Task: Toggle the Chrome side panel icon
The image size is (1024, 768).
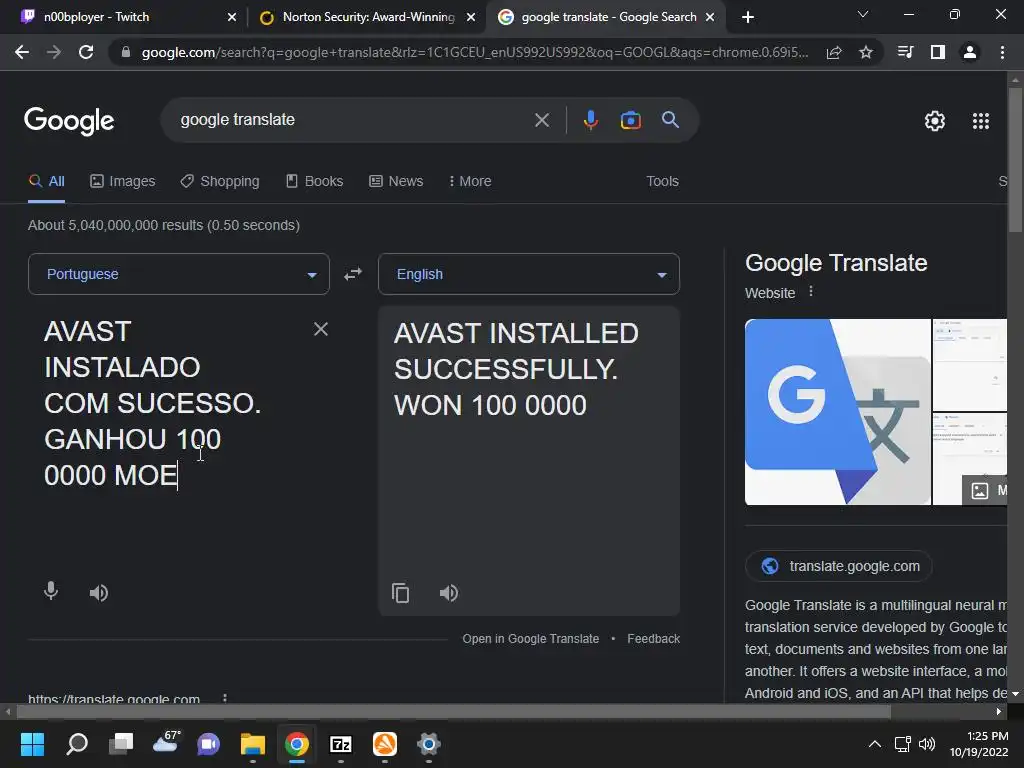Action: click(x=937, y=52)
